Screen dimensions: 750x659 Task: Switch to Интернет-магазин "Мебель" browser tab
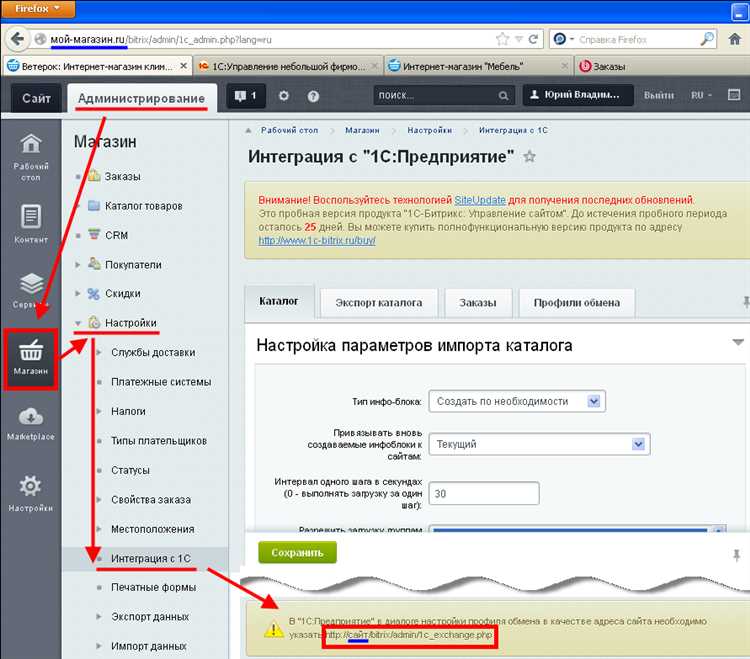click(x=478, y=66)
